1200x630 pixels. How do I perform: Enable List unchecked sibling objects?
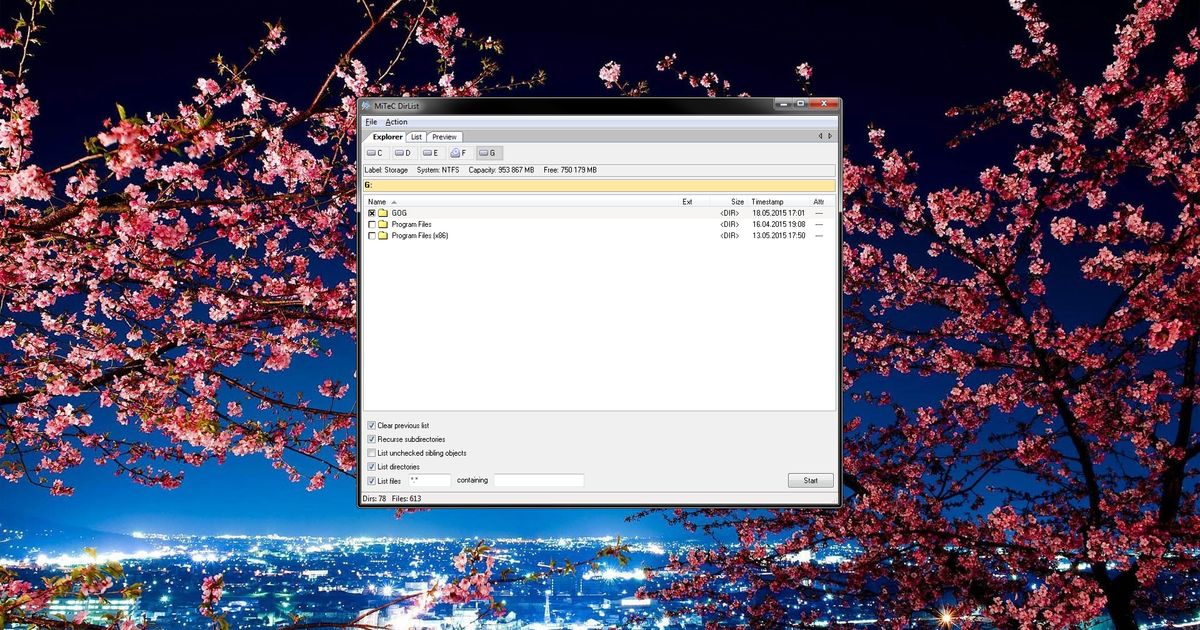(x=371, y=452)
